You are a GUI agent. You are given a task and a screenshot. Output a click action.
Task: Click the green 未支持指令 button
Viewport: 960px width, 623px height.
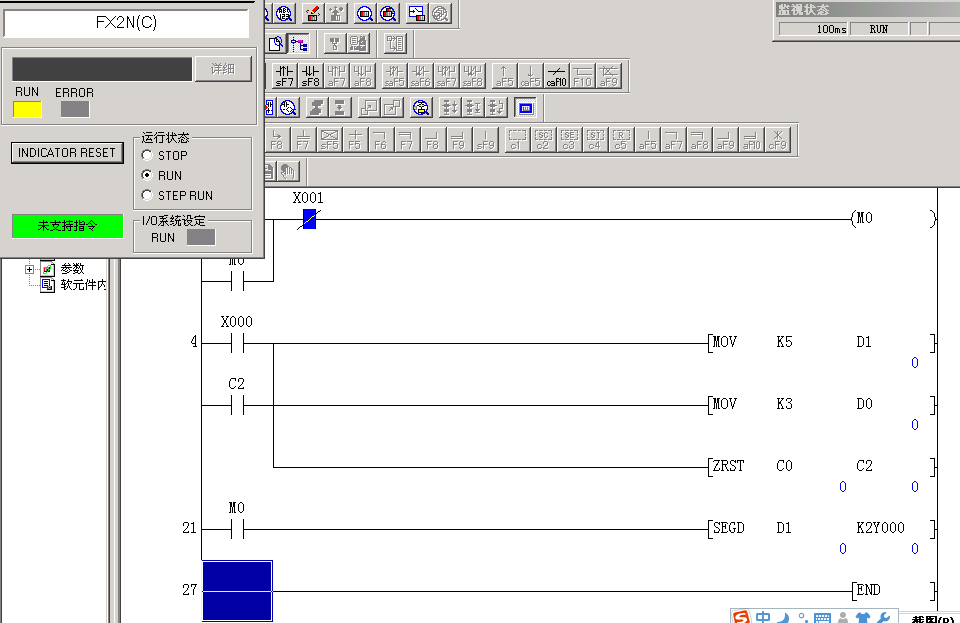click(68, 226)
